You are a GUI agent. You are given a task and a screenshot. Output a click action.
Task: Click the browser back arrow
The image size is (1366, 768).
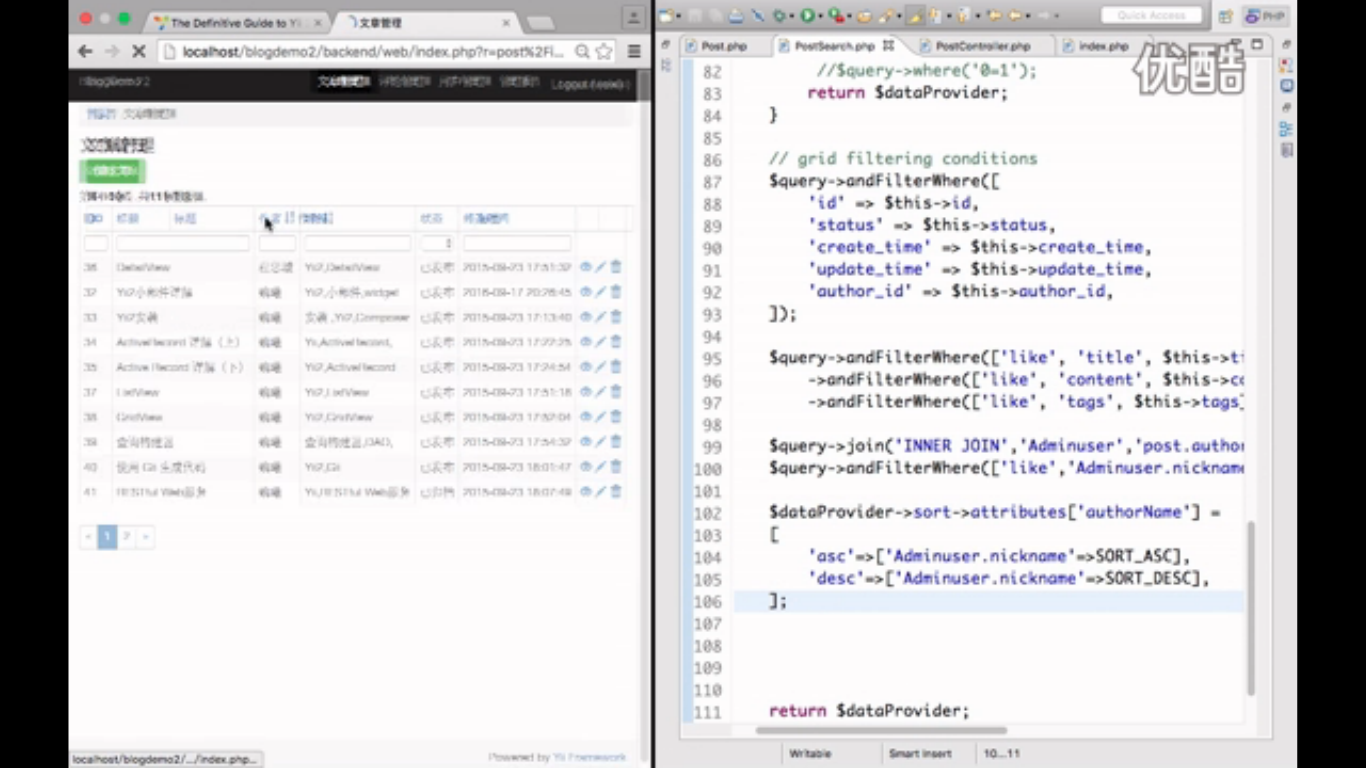tap(86, 51)
